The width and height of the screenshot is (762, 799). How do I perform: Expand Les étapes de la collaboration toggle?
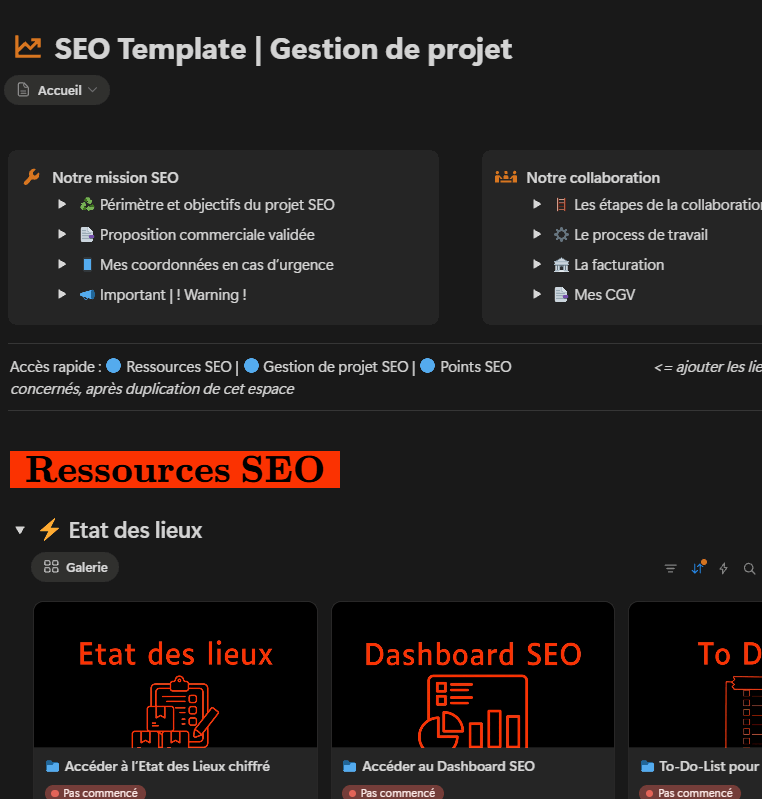pyautogui.click(x=537, y=204)
